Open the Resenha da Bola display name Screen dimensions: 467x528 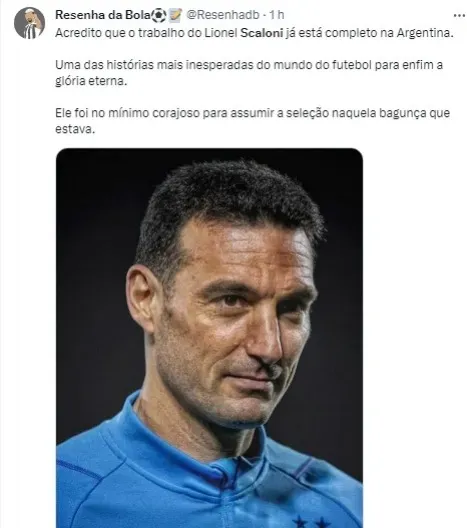click(x=103, y=15)
